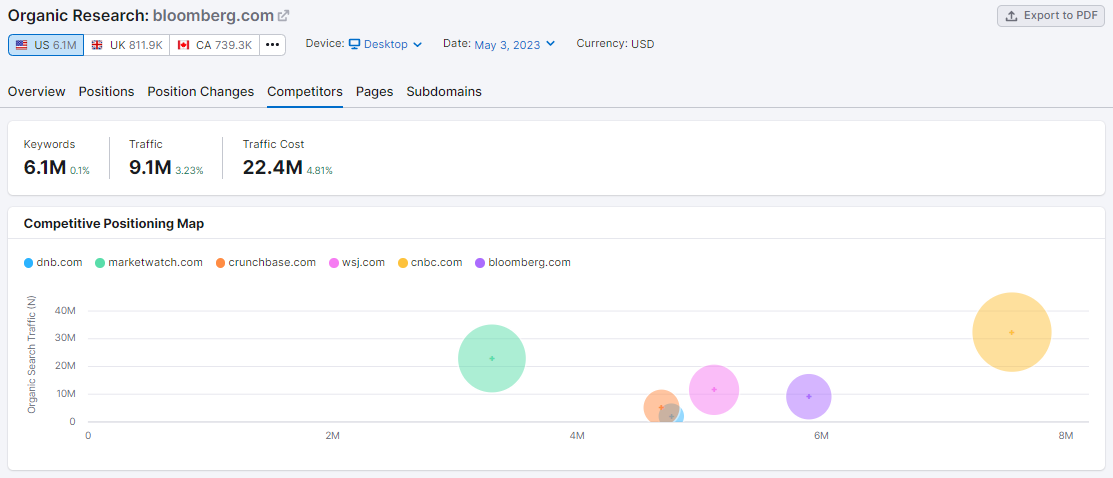The image size is (1113, 478).
Task: Open bloomberg.com external link icon
Action: click(284, 16)
